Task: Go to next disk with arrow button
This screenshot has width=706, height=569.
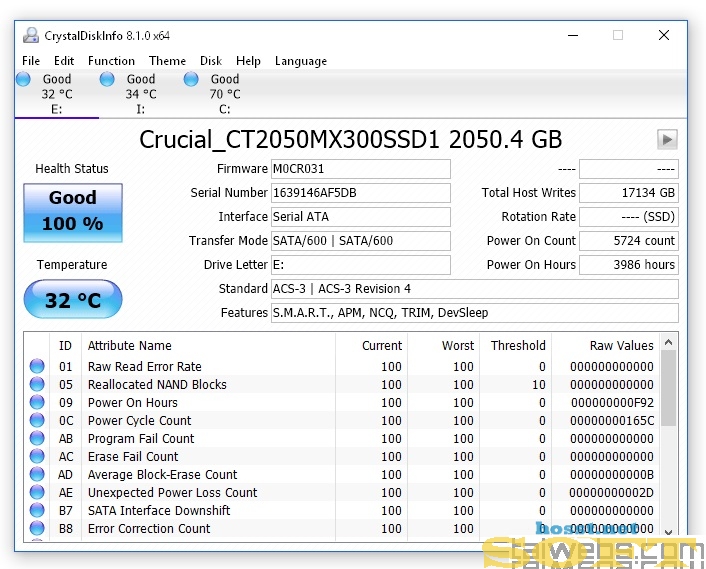Action: click(x=667, y=140)
